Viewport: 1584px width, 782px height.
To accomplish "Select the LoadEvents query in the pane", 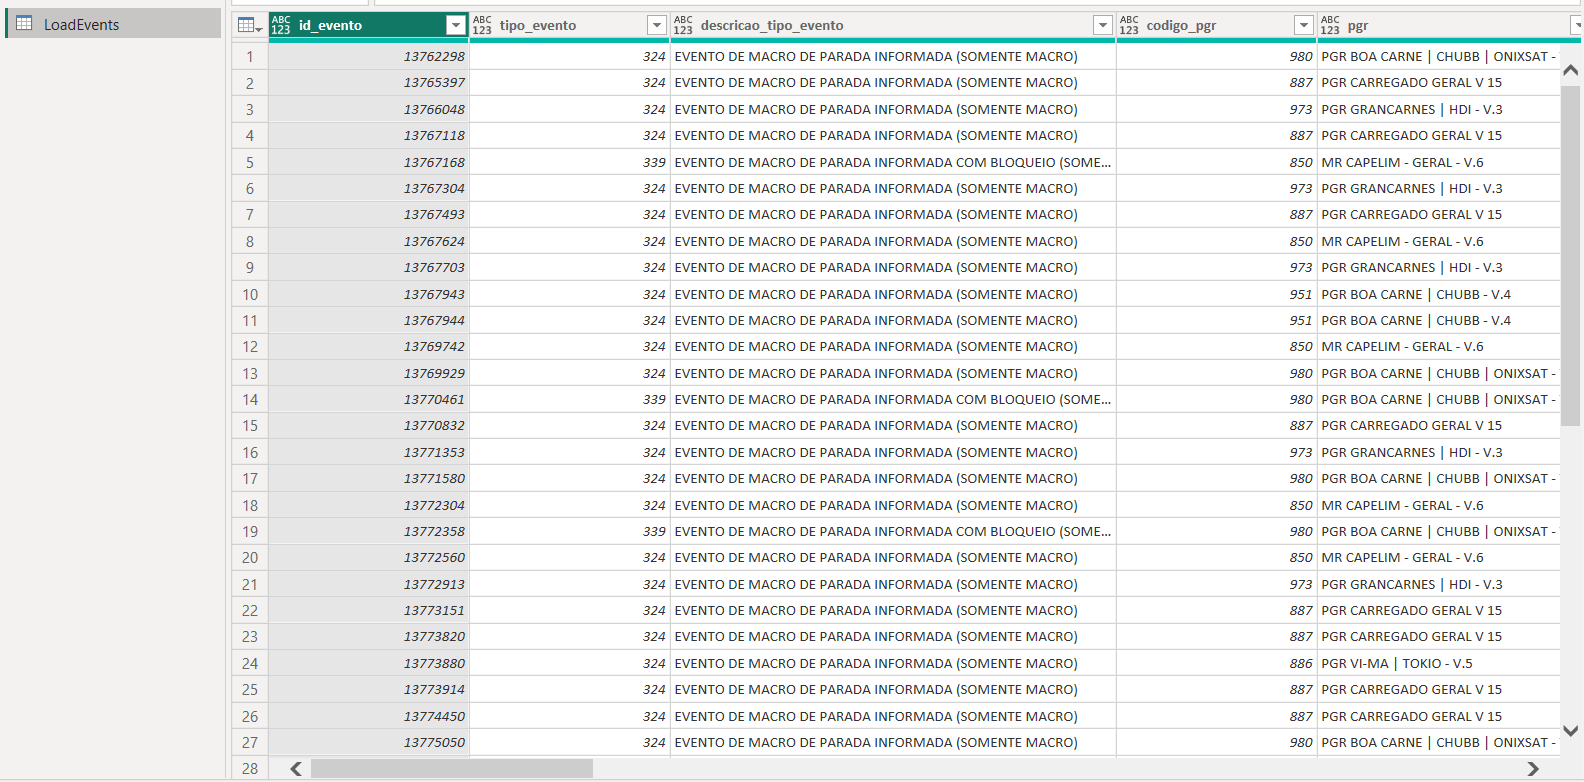I will coord(113,24).
